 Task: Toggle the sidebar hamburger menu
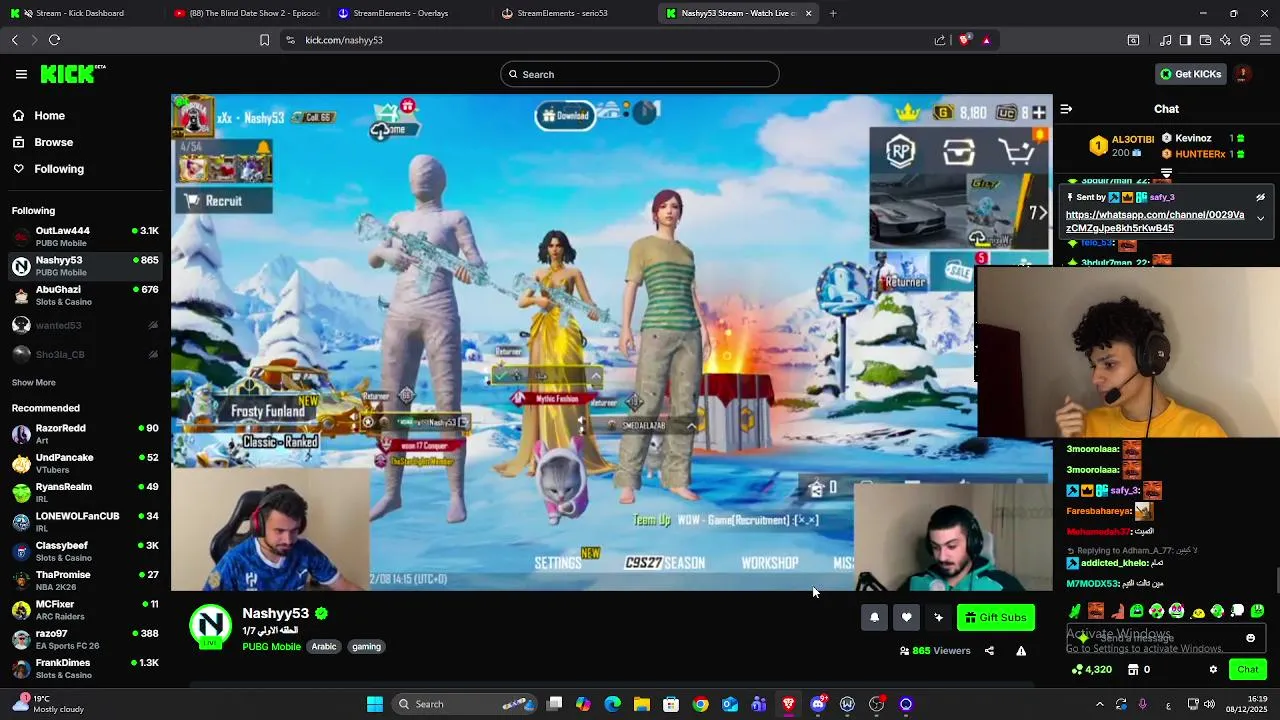point(21,74)
